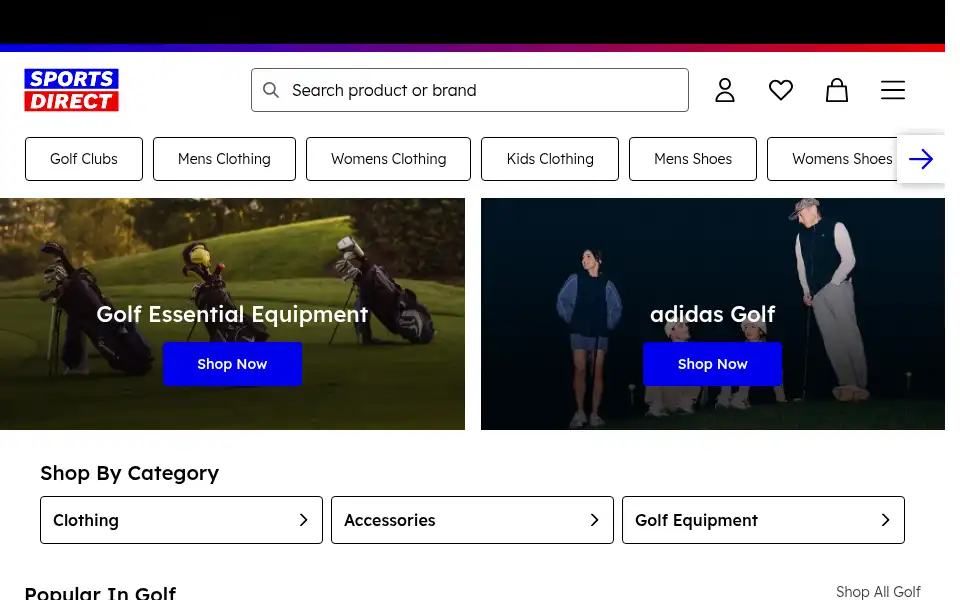960x600 pixels.
Task: Focus the Search product or brand field
Action: point(470,90)
